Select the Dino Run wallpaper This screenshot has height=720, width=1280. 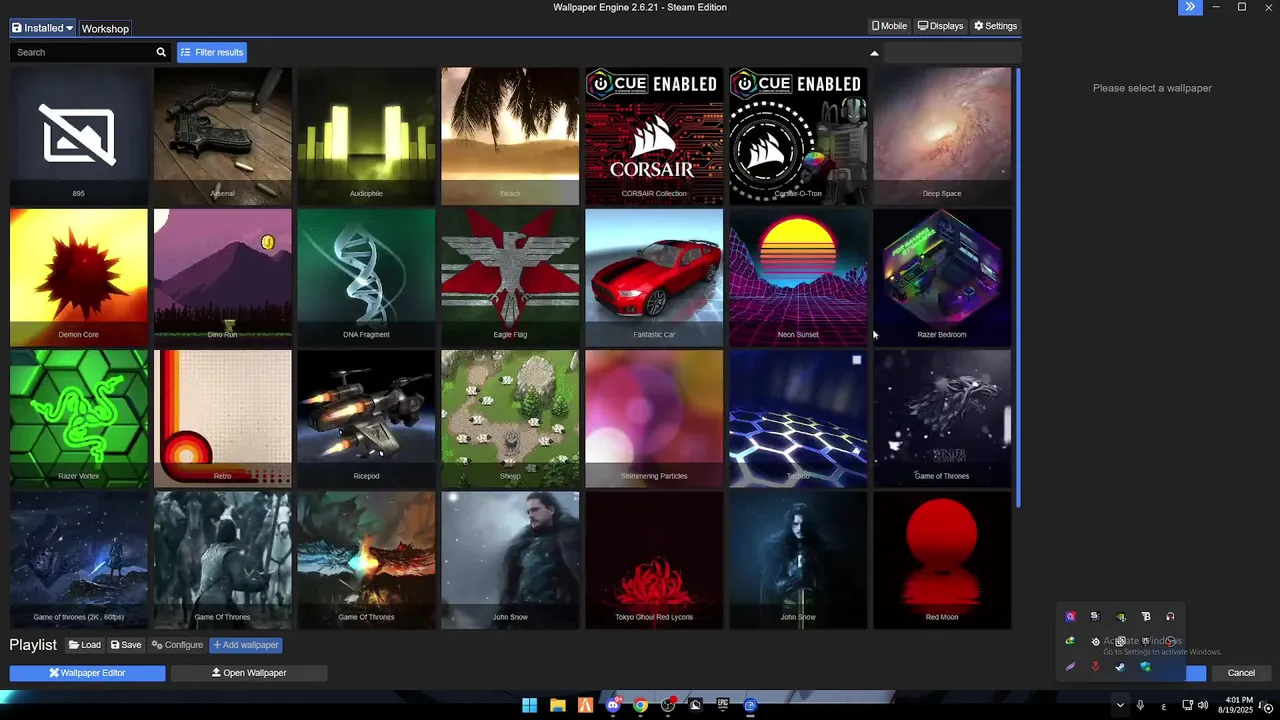coord(223,277)
